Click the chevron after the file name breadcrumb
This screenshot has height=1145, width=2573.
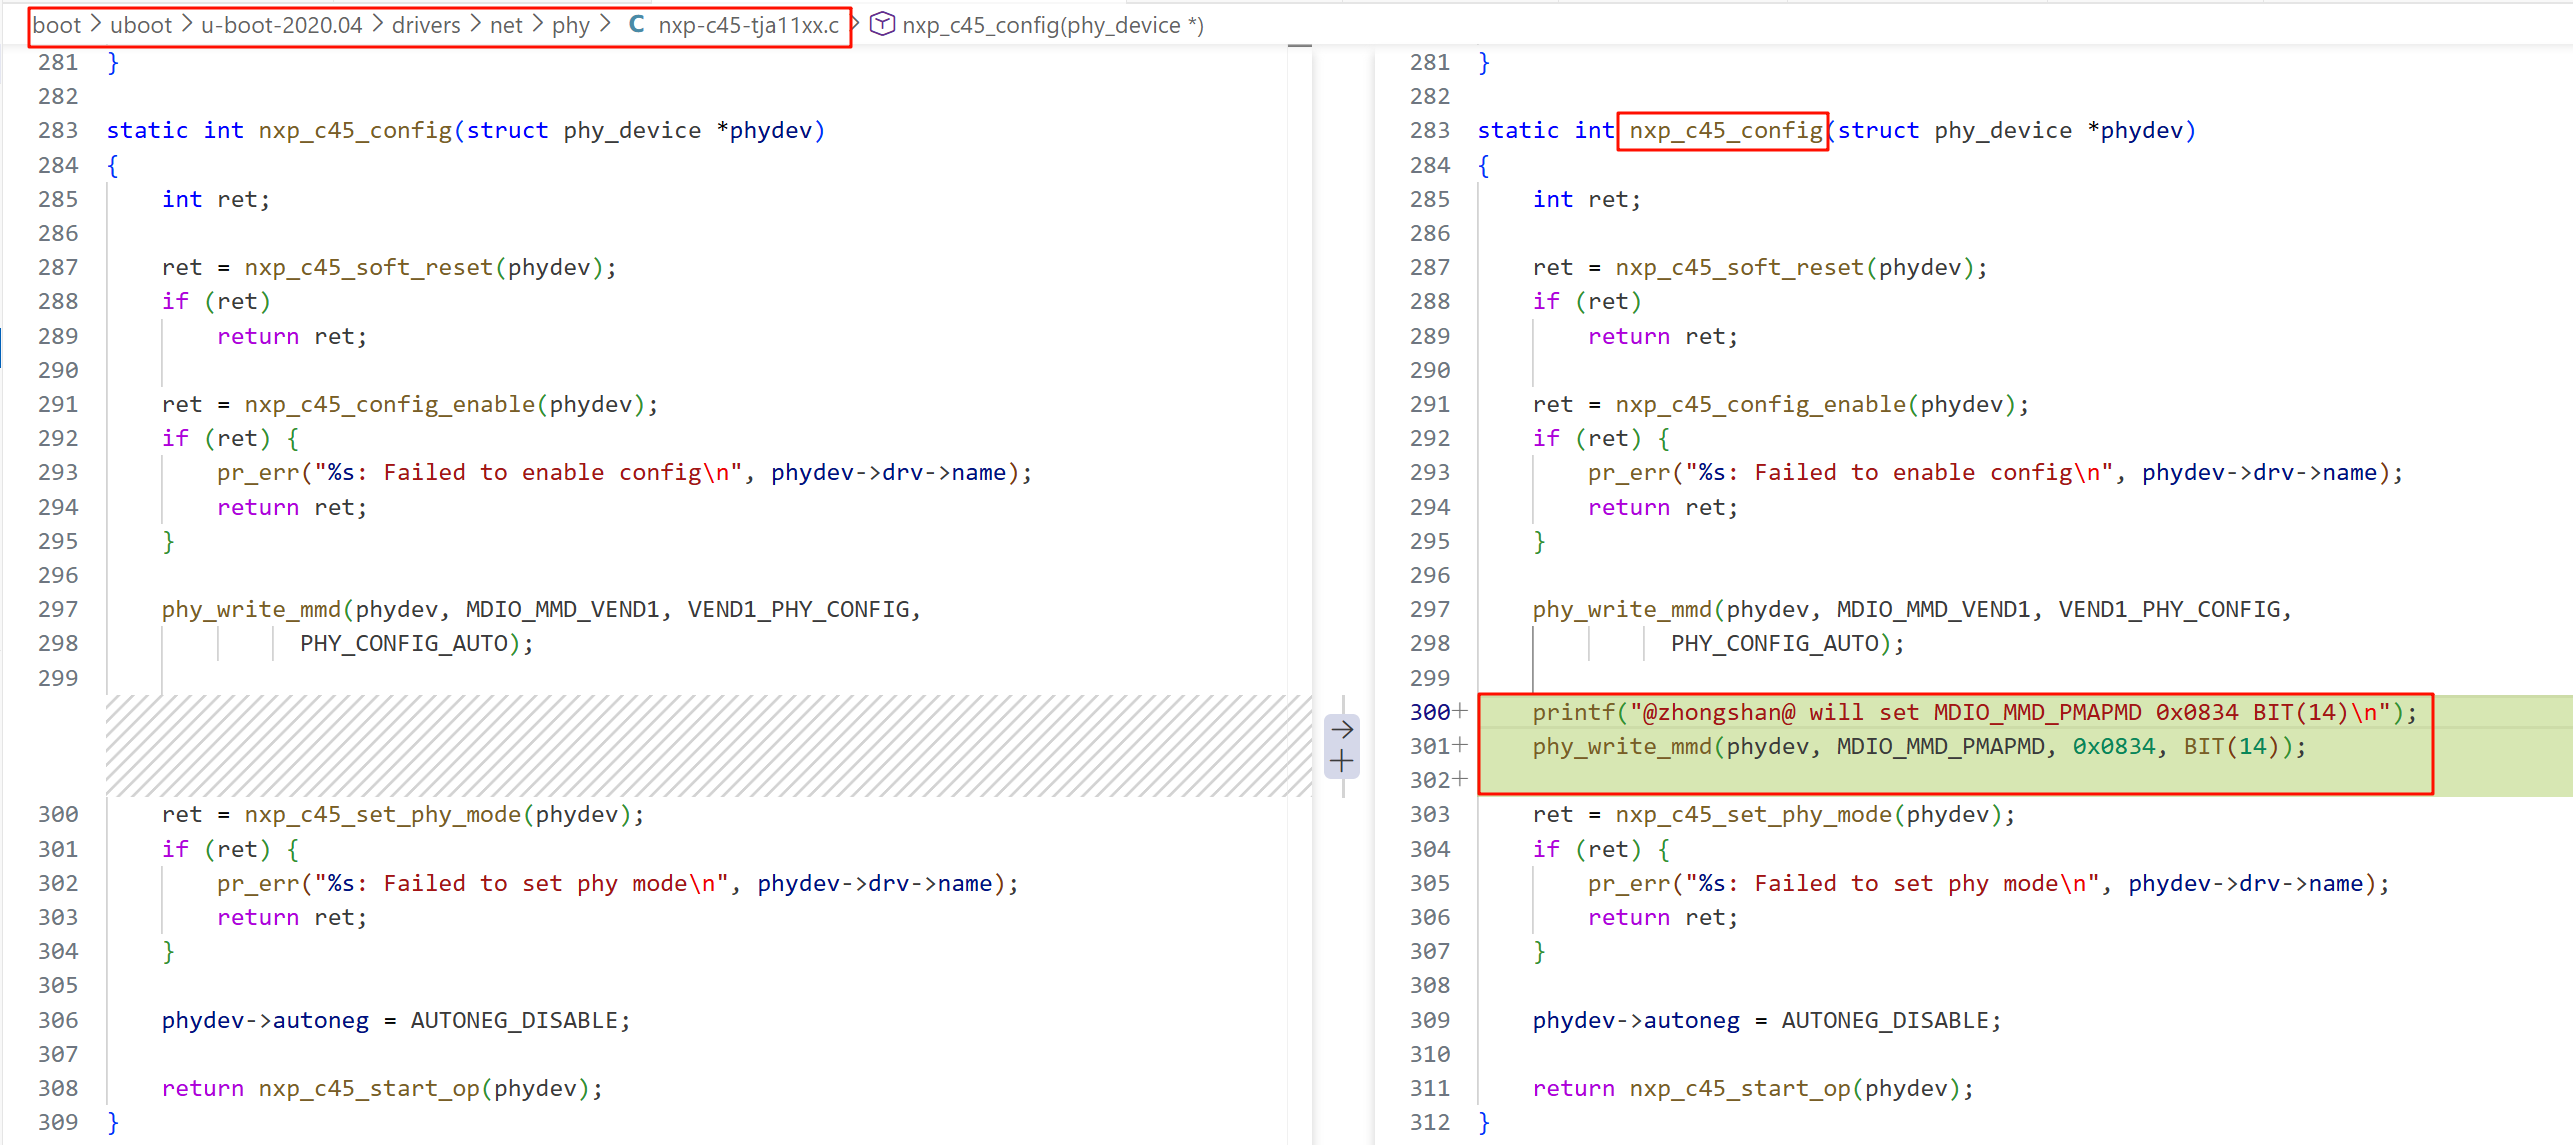pyautogui.click(x=855, y=22)
